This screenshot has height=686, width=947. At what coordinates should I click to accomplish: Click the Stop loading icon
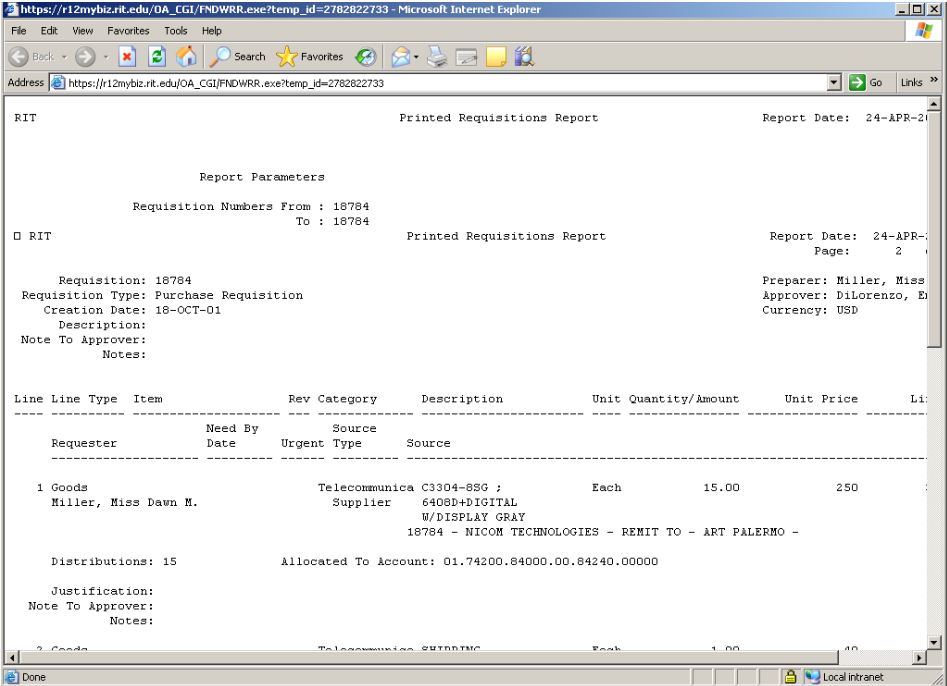(128, 57)
